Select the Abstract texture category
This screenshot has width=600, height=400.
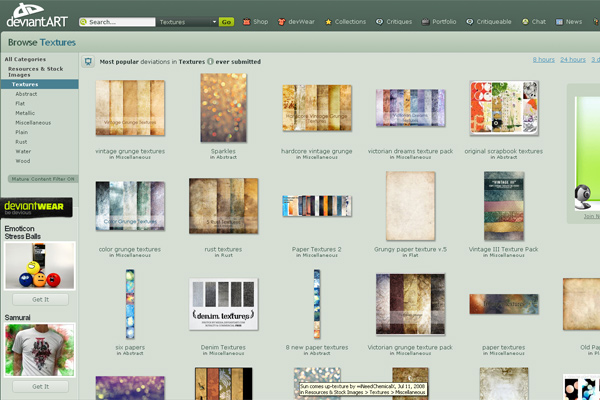pos(27,93)
